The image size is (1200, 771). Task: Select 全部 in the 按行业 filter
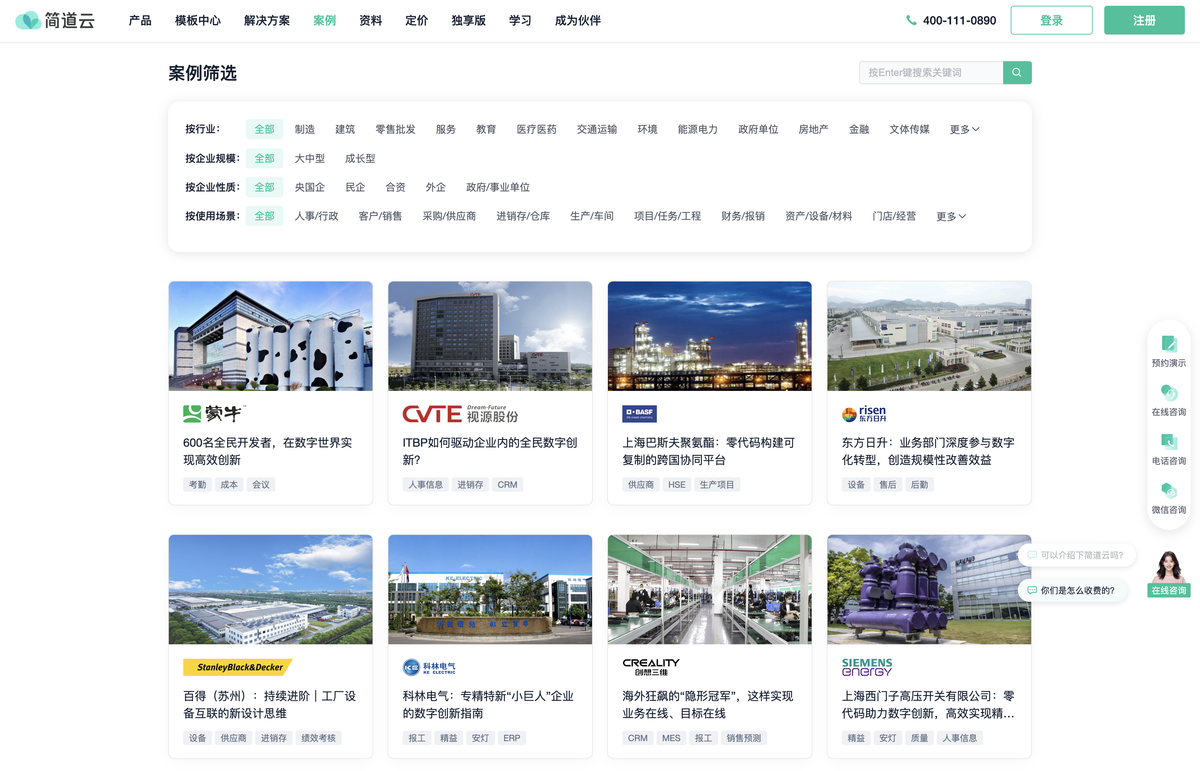point(264,129)
